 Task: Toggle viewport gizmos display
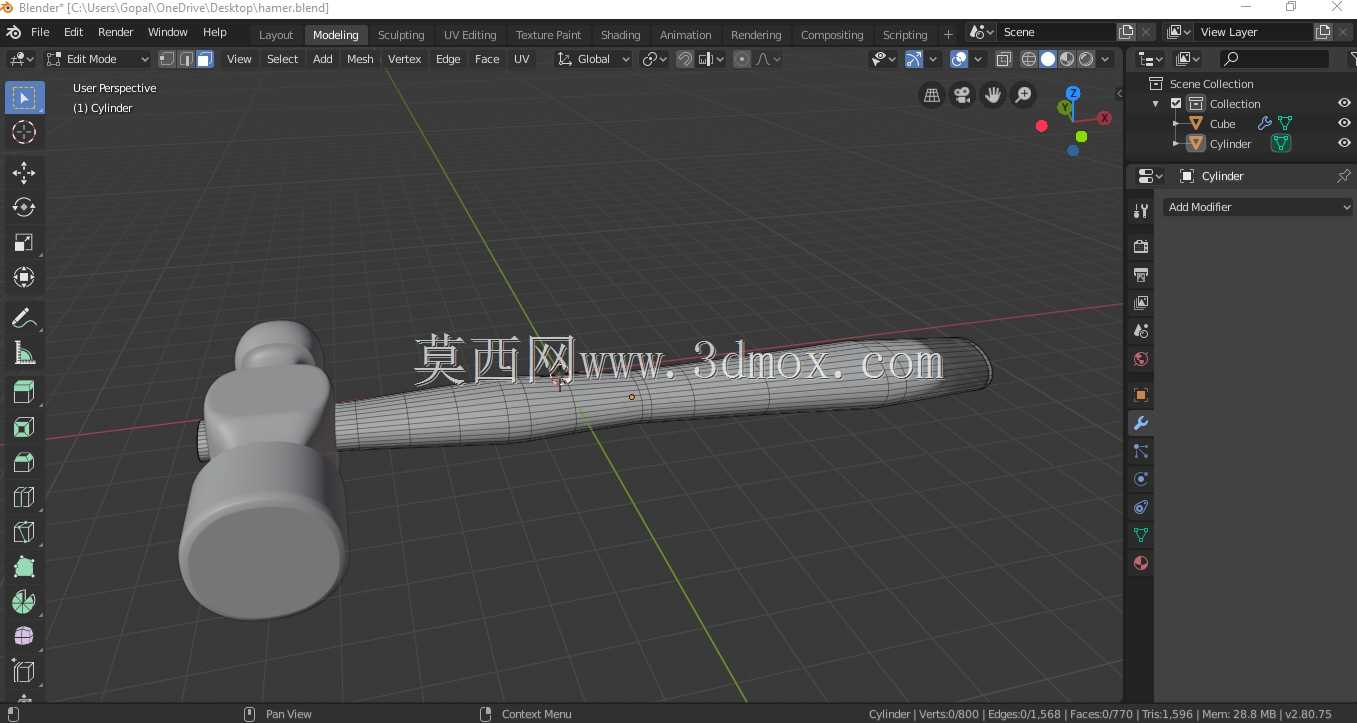pos(914,59)
